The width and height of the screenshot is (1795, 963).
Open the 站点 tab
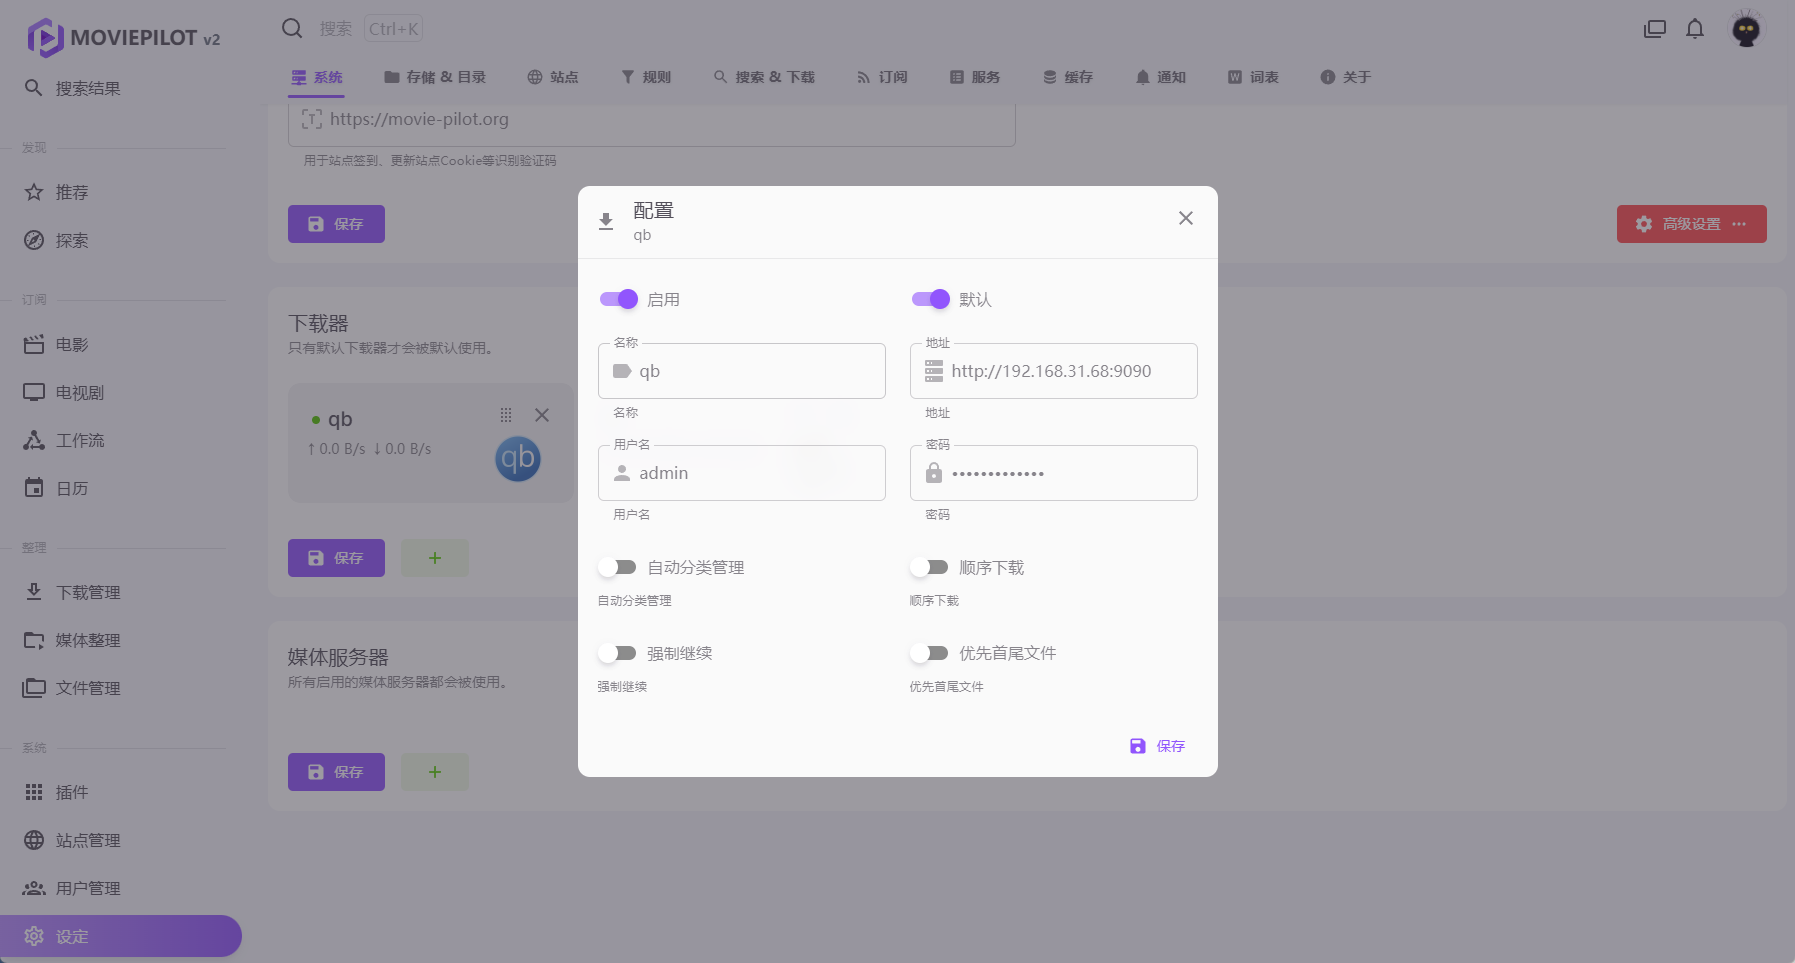[x=553, y=77]
